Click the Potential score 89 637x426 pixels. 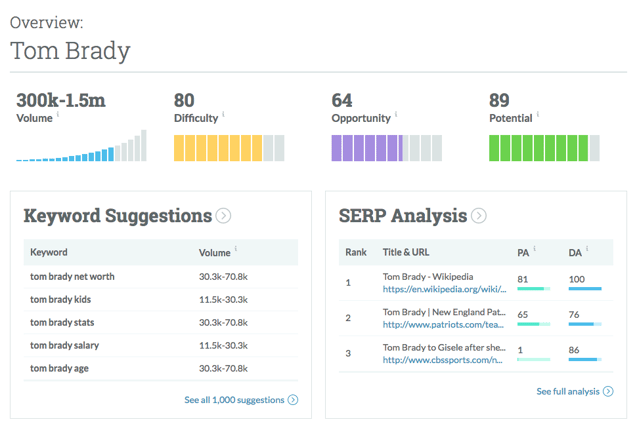tap(499, 100)
